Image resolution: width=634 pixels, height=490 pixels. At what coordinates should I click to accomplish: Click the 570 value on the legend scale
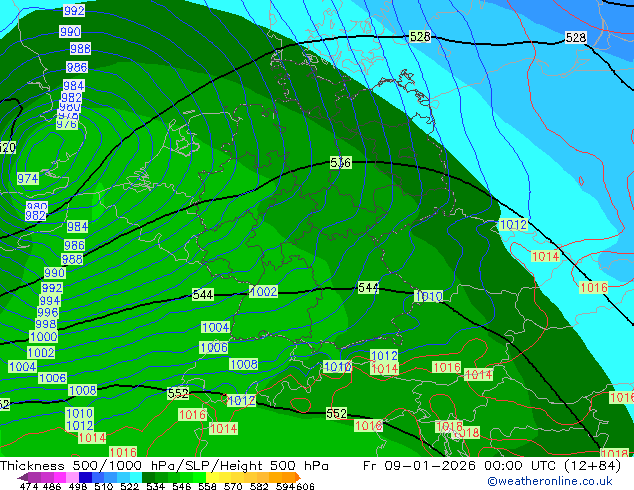pos(233,486)
